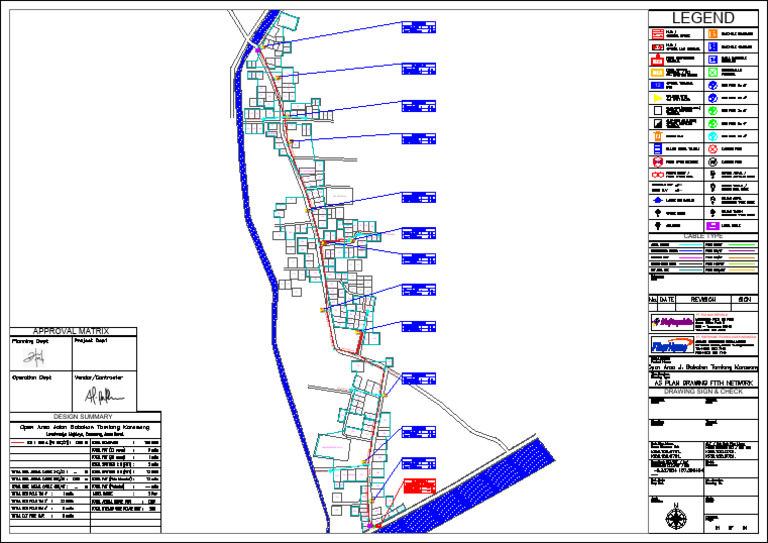This screenshot has height=543, width=768.
Task: Click the Planning Dept label
Action: [30, 341]
